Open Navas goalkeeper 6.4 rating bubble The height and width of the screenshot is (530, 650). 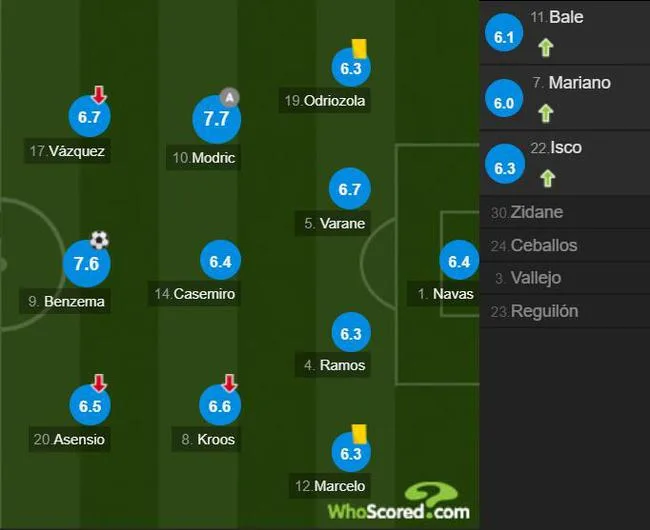[459, 261]
